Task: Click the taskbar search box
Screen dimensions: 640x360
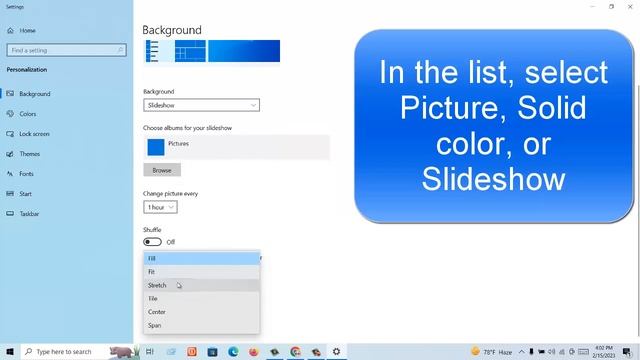Action: 80,351
